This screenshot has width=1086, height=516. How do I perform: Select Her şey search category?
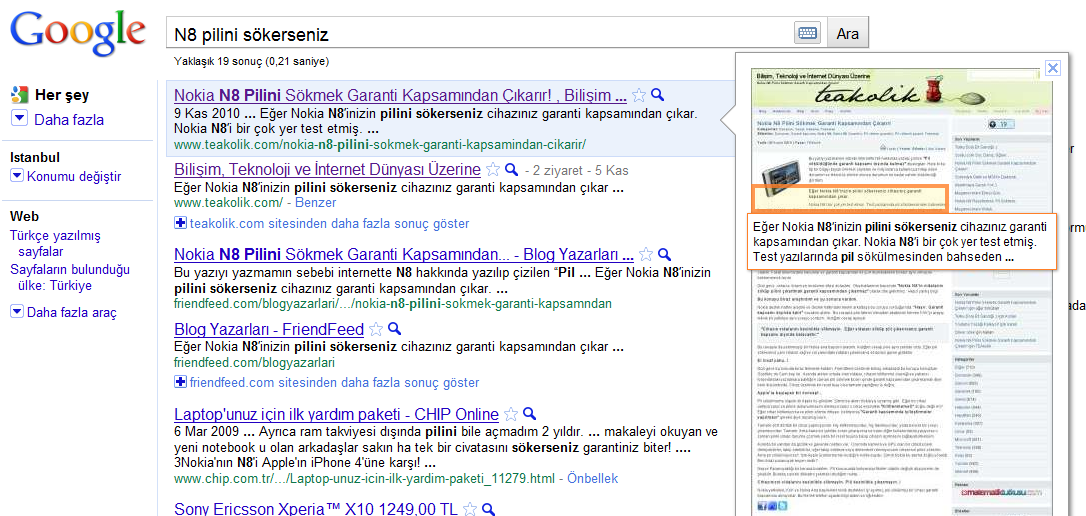click(62, 96)
